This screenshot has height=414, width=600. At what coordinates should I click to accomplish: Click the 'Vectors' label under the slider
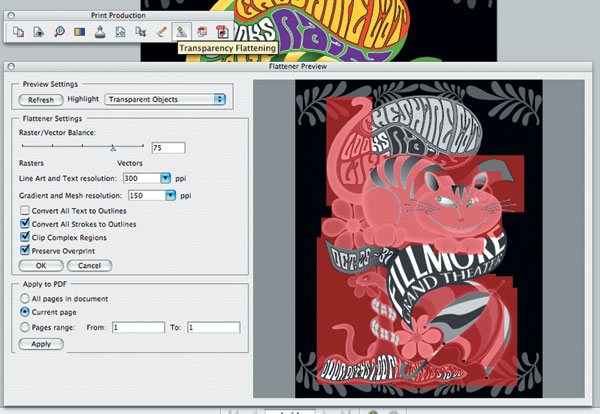click(x=130, y=163)
